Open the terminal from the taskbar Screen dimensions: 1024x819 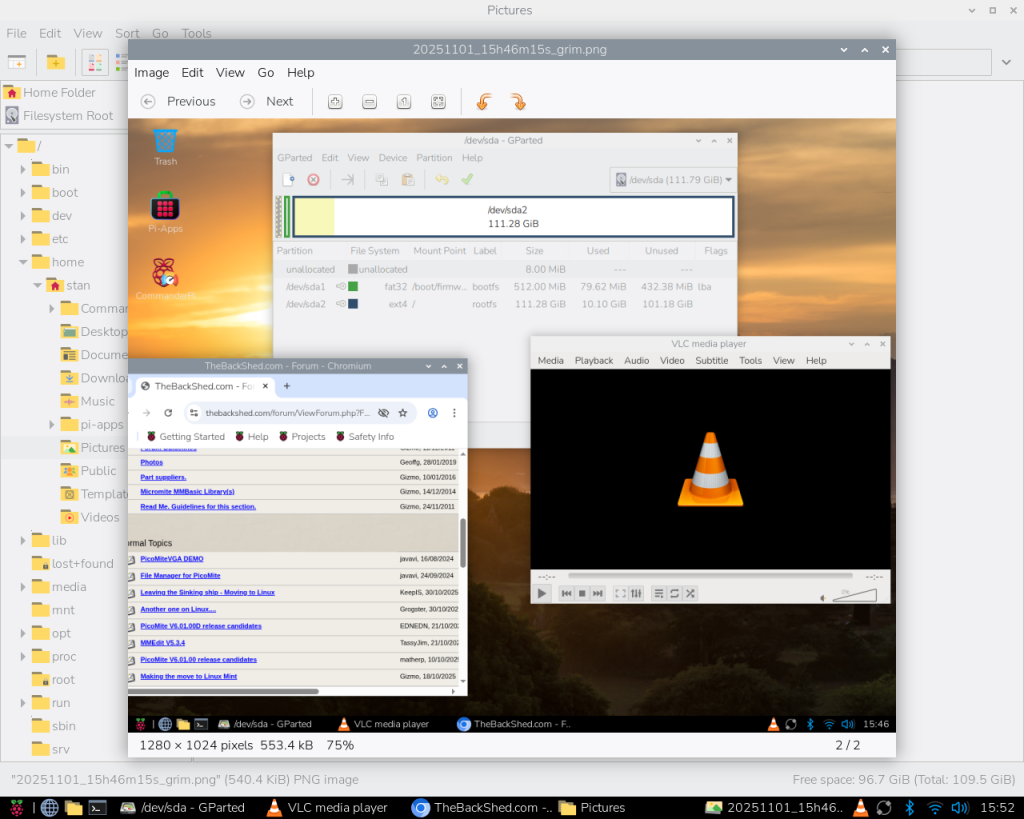98,807
